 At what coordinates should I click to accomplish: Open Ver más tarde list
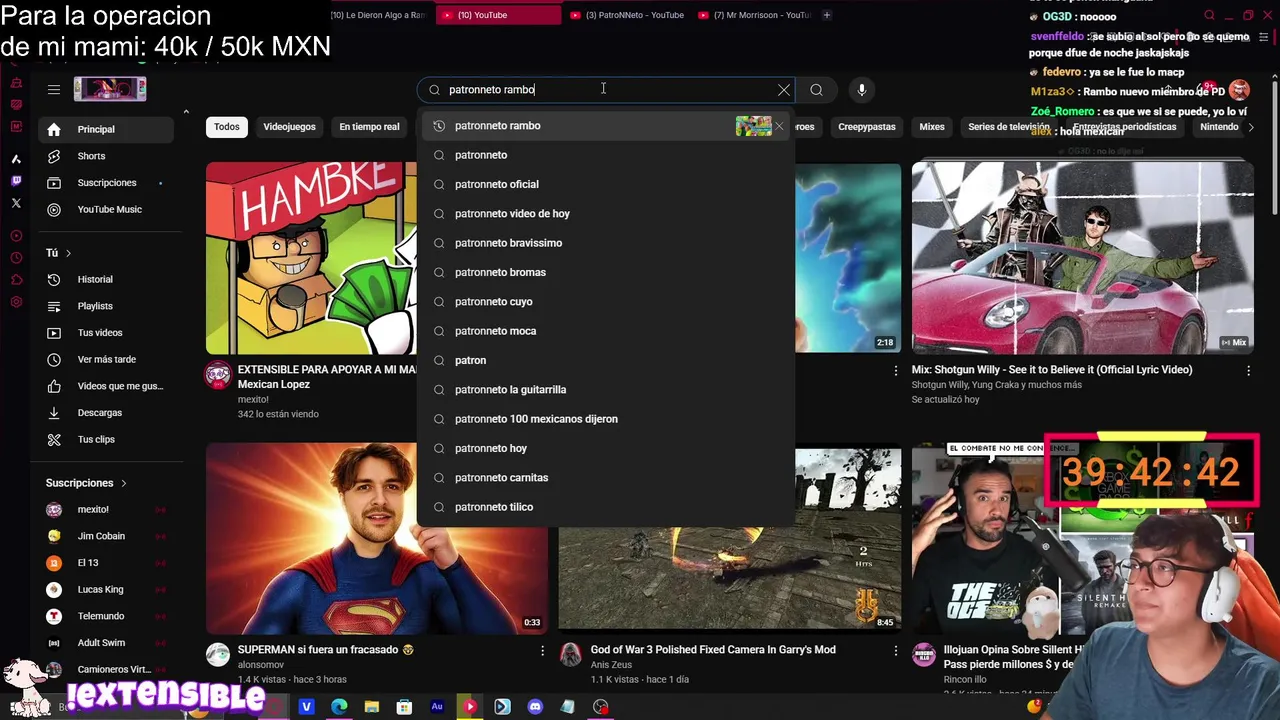[106, 360]
